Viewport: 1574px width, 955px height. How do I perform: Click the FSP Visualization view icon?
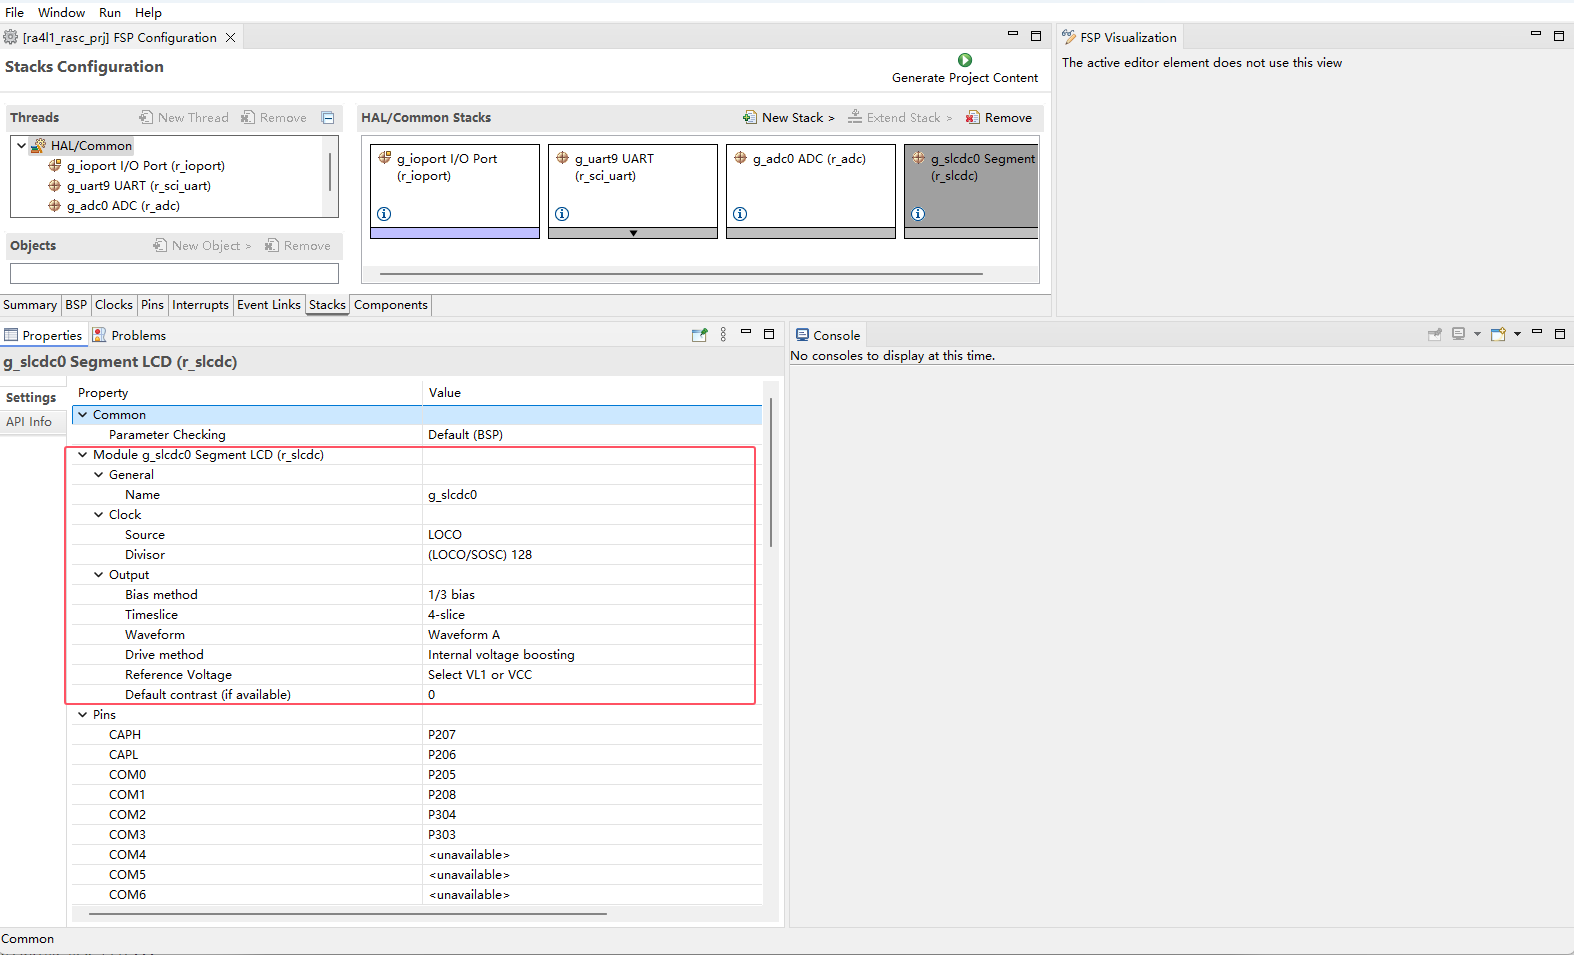click(x=1069, y=37)
